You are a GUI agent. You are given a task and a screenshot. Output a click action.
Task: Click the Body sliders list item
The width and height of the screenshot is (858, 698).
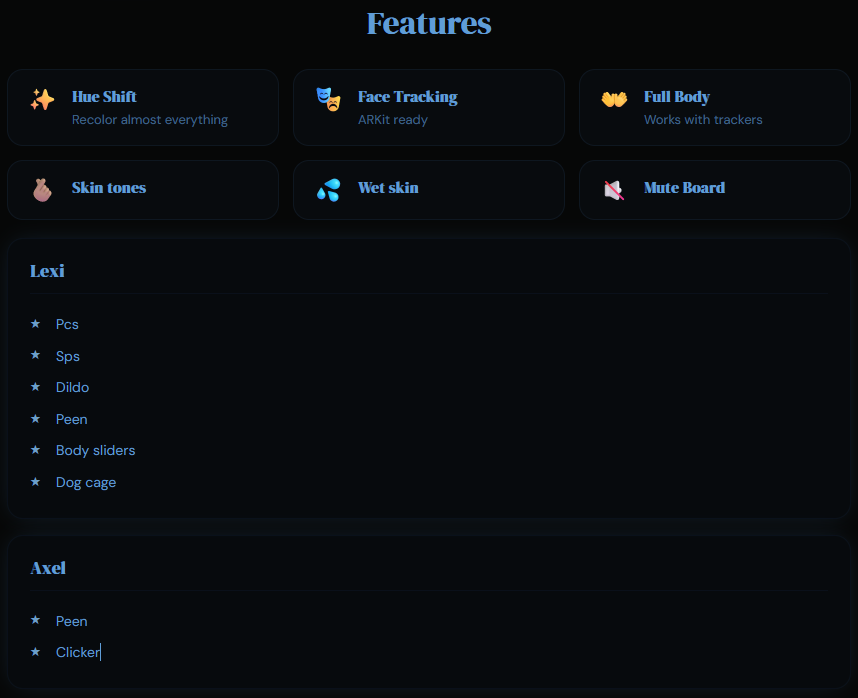click(96, 451)
